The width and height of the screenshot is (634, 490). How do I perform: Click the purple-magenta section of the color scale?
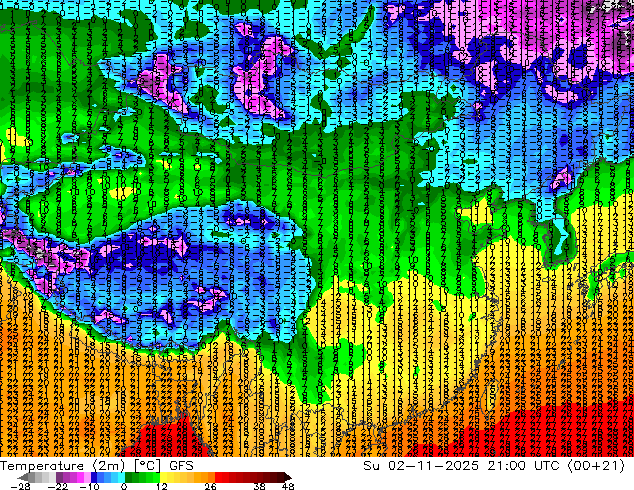[x=73, y=477]
